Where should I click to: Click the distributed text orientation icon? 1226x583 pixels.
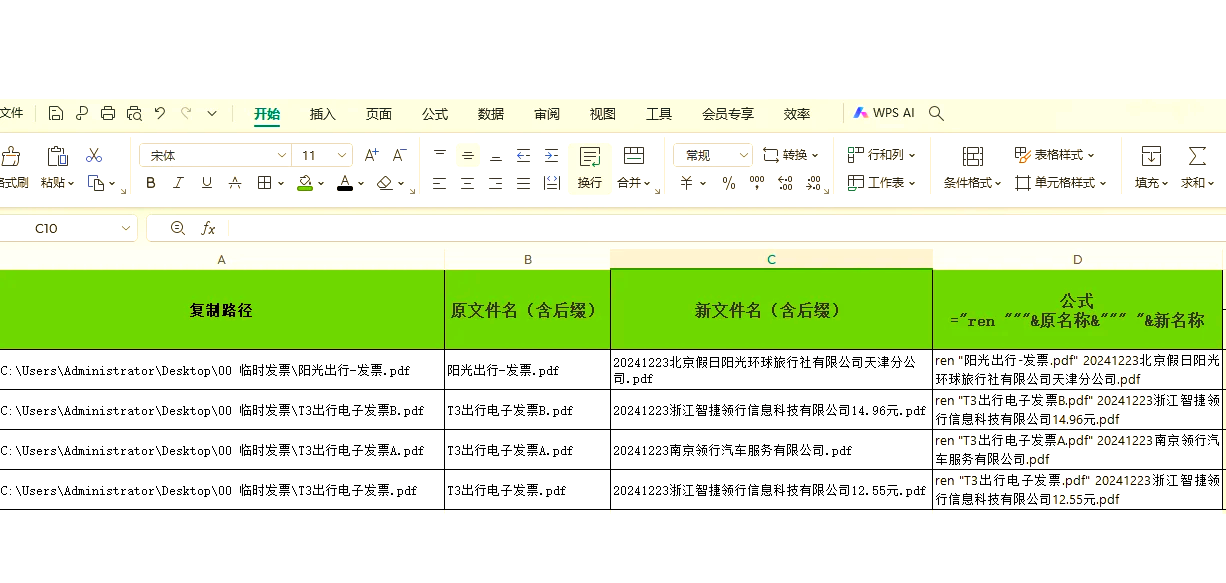click(551, 183)
